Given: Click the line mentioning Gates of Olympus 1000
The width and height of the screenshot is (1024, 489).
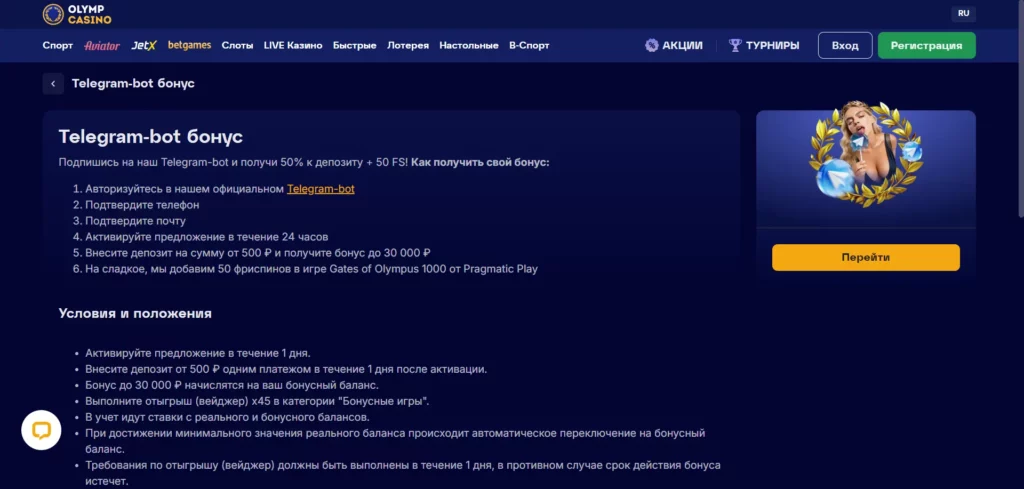Looking at the screenshot, I should 312,268.
